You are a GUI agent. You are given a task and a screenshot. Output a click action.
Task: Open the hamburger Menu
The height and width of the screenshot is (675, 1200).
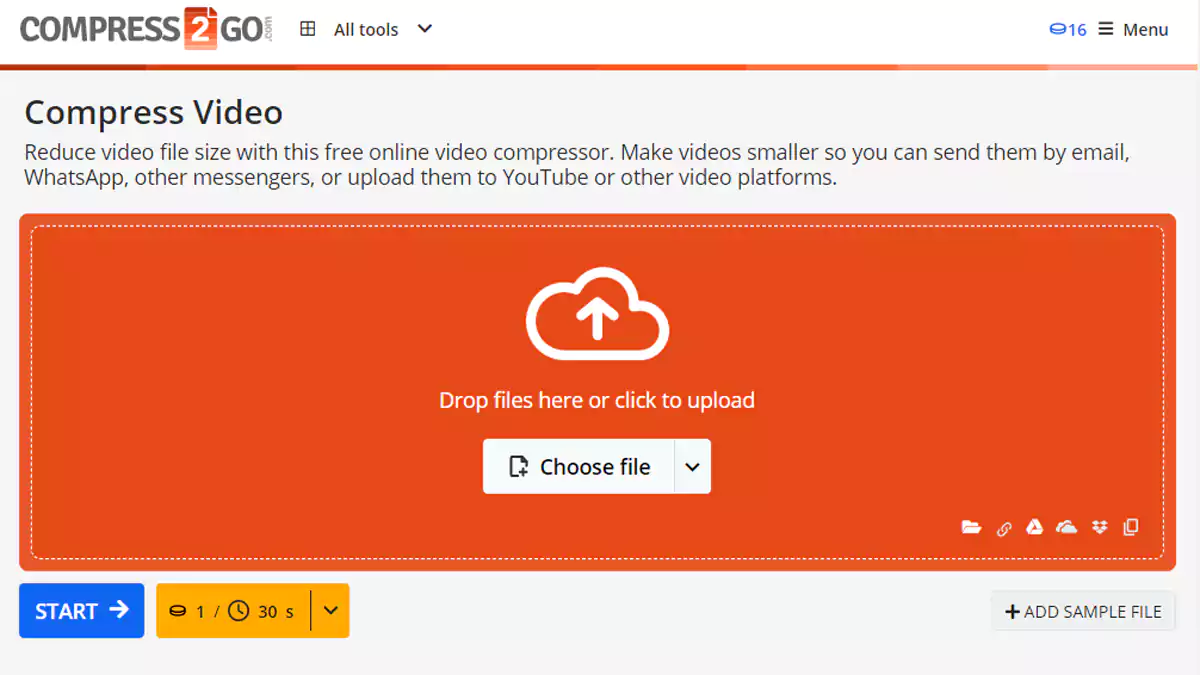tap(1134, 30)
